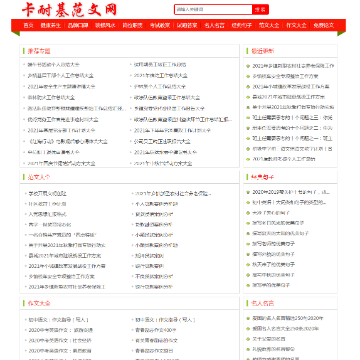Open 2021年度安全生产主题演讲稿大全 link

coord(61,87)
